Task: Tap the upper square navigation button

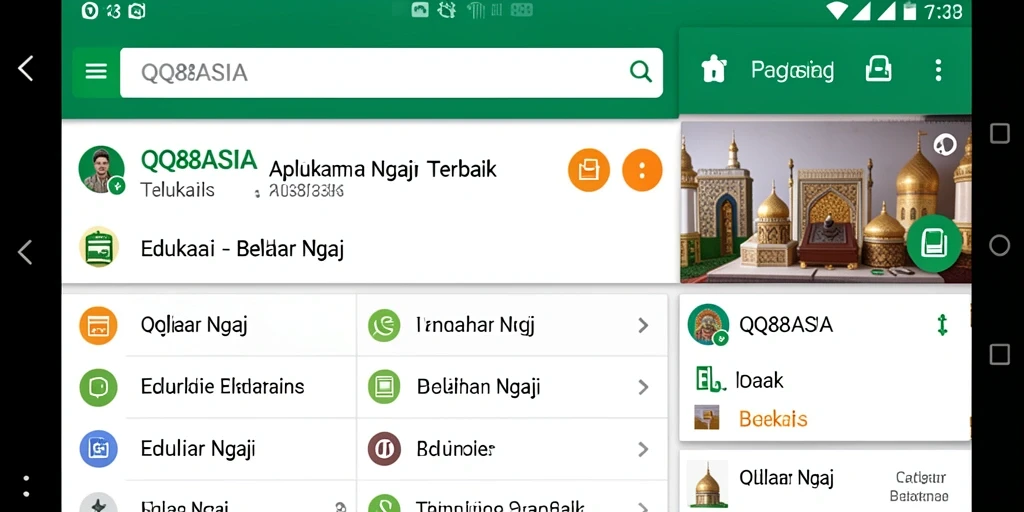Action: (x=999, y=134)
